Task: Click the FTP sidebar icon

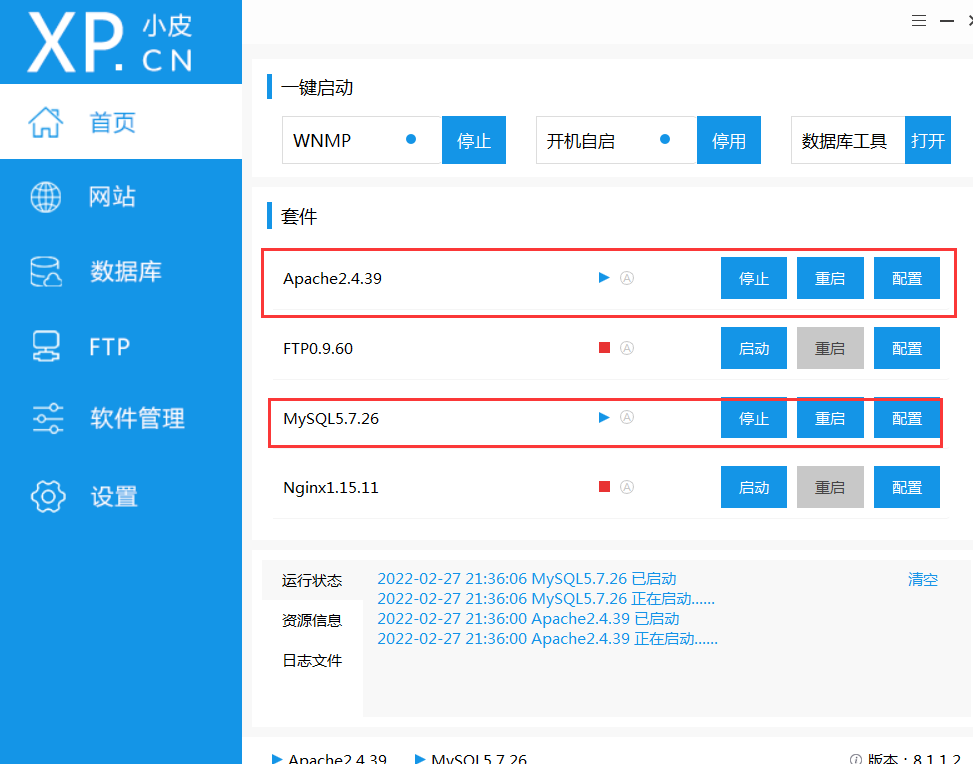Action: coord(45,346)
